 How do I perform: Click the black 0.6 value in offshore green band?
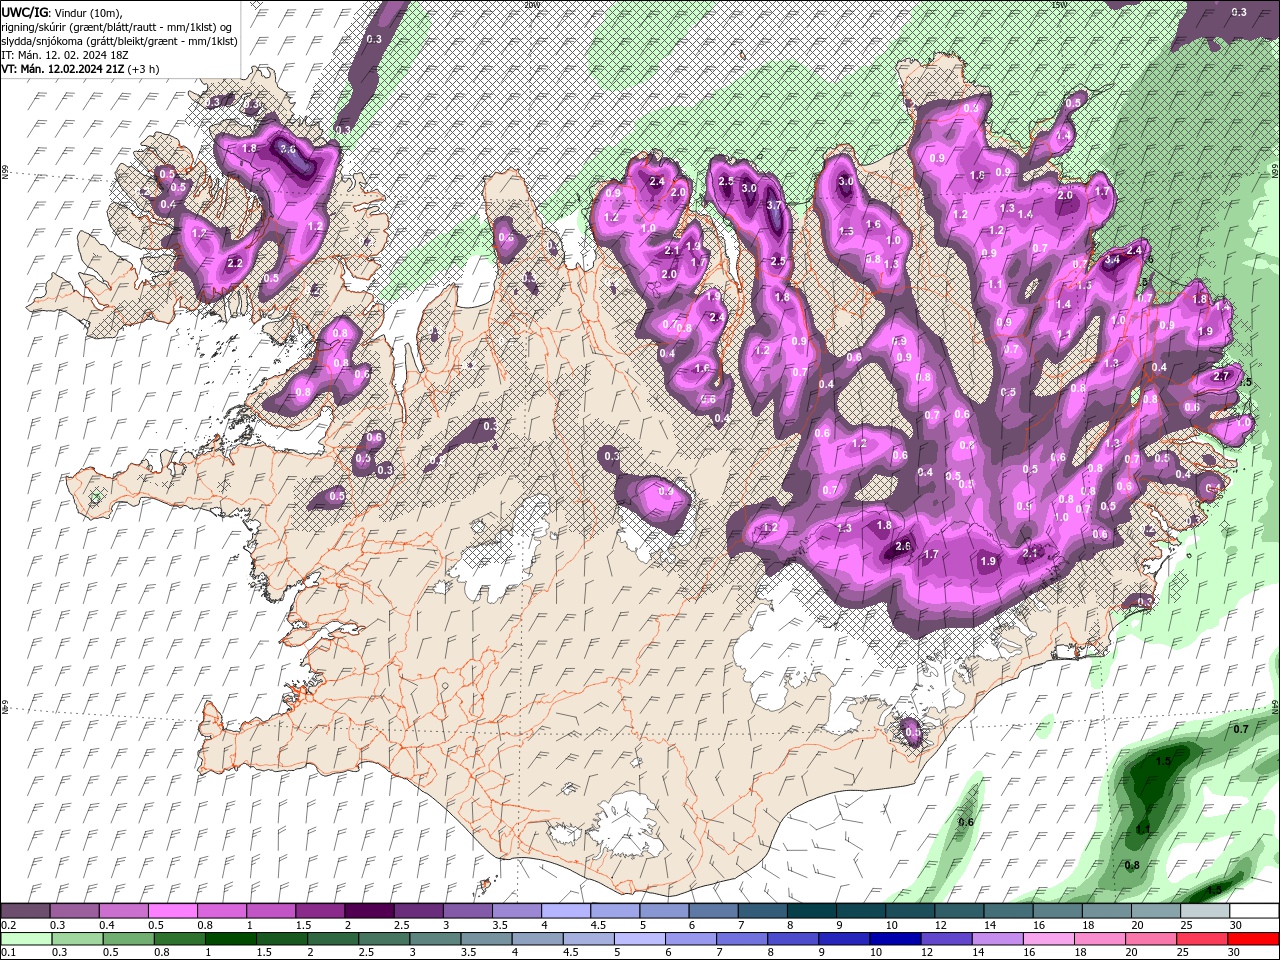(966, 822)
